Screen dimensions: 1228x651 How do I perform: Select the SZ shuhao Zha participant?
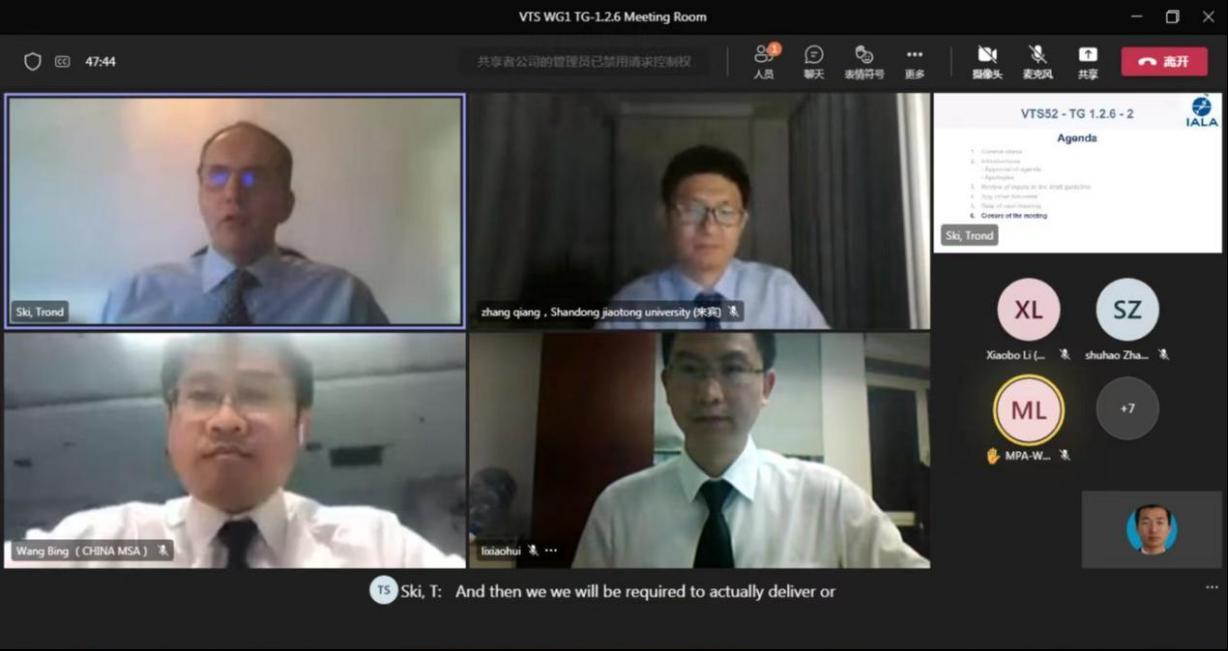(1127, 309)
